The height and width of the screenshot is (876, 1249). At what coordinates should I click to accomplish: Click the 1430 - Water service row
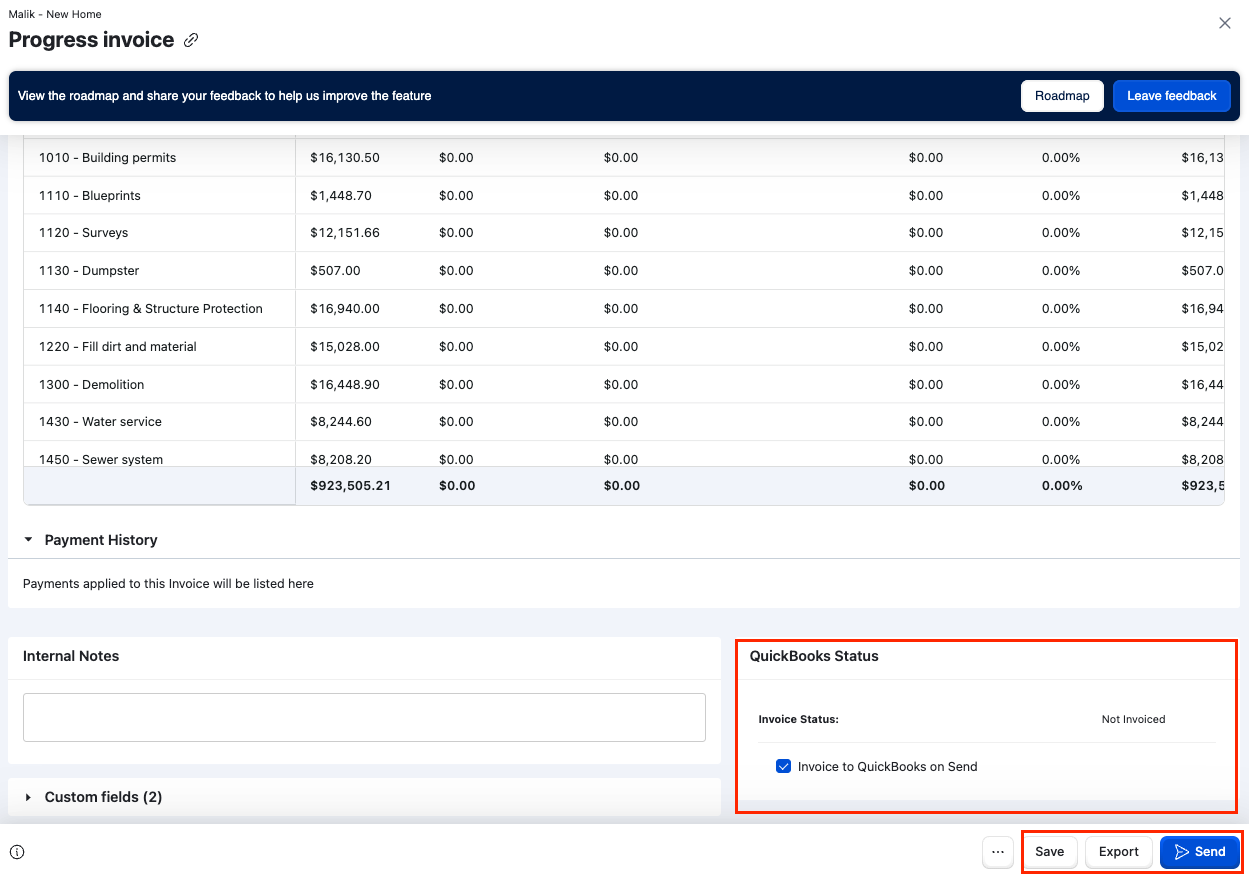click(x=99, y=422)
